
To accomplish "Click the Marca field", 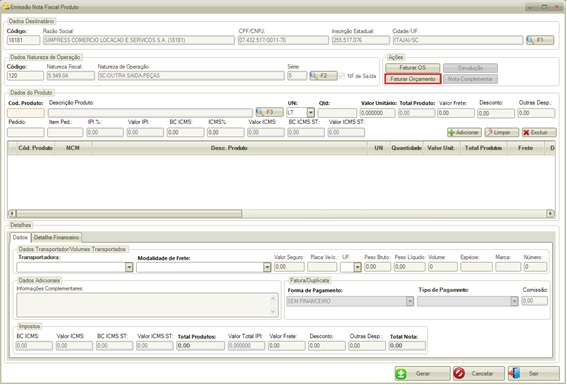I will click(x=508, y=267).
